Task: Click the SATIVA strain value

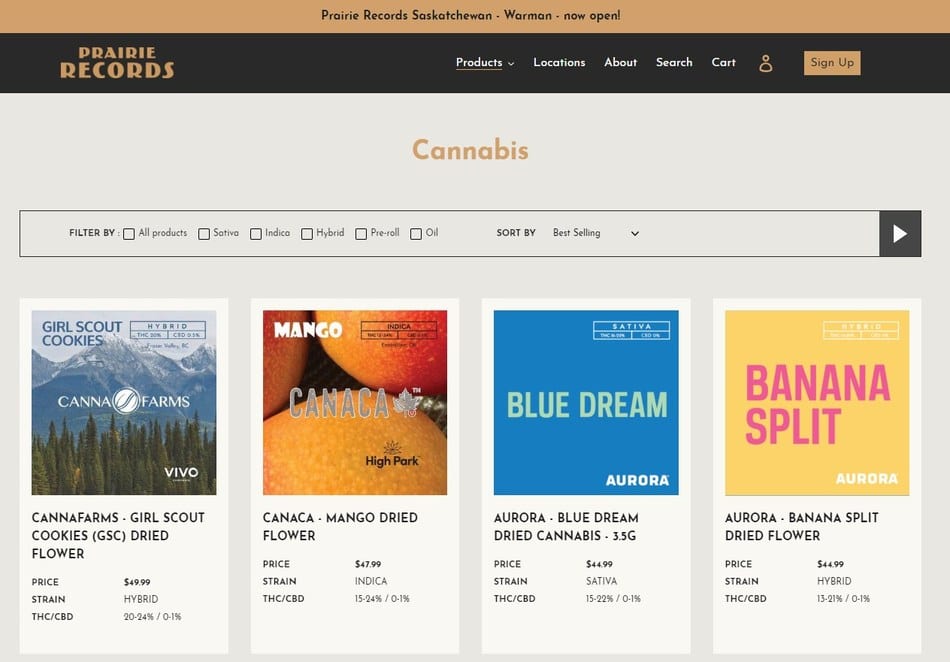Action: (602, 581)
